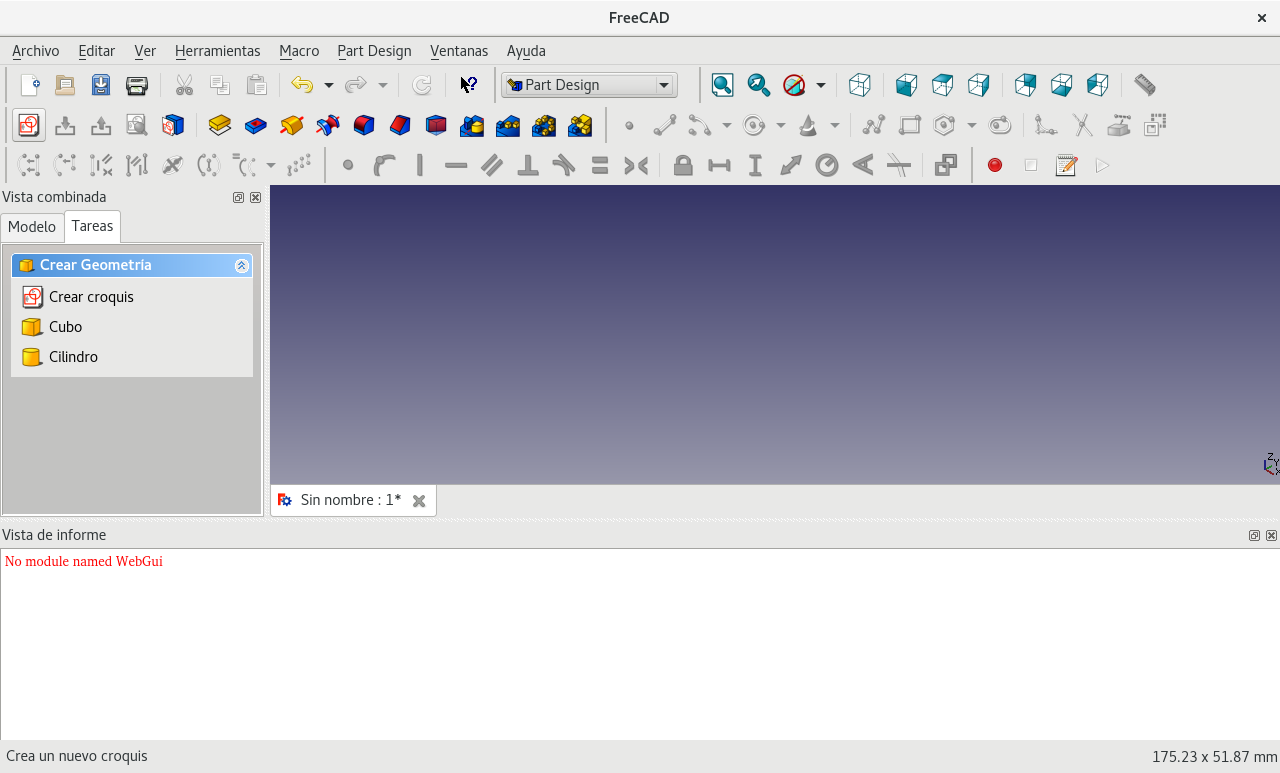Choose the Linear Pattern icon
The width and height of the screenshot is (1280, 773).
point(508,125)
